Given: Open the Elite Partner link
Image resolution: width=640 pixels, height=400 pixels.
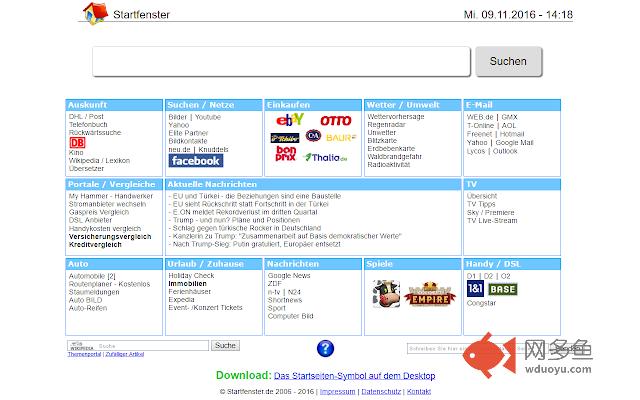Looking at the screenshot, I should point(188,133).
